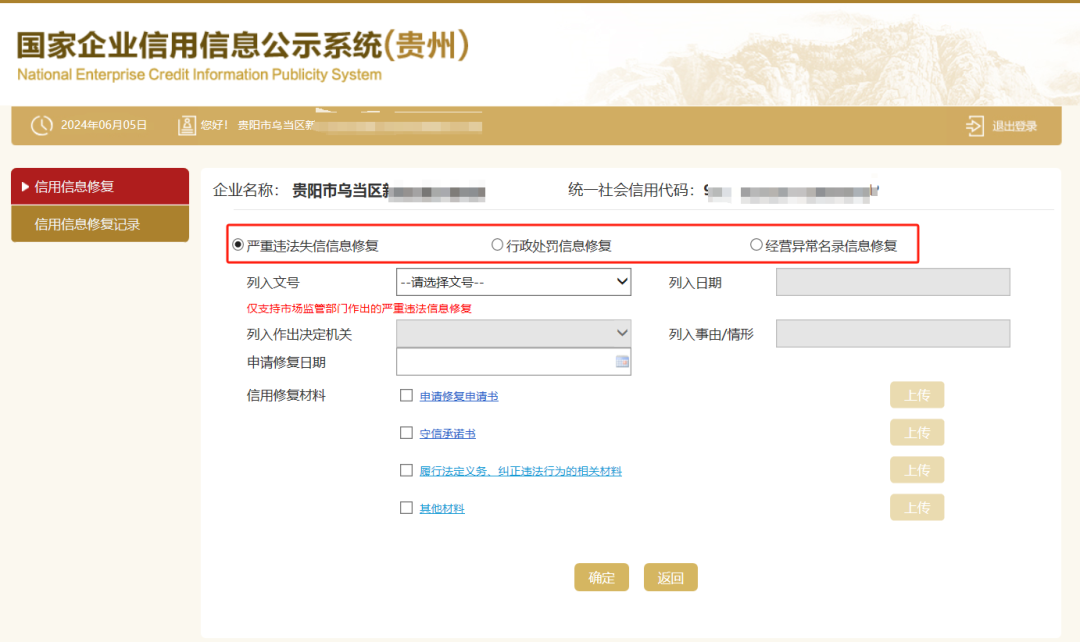Screen dimensions: 1080x642
Task: Open the calendar picker icon in 申请修复日期
Action: coord(622,362)
